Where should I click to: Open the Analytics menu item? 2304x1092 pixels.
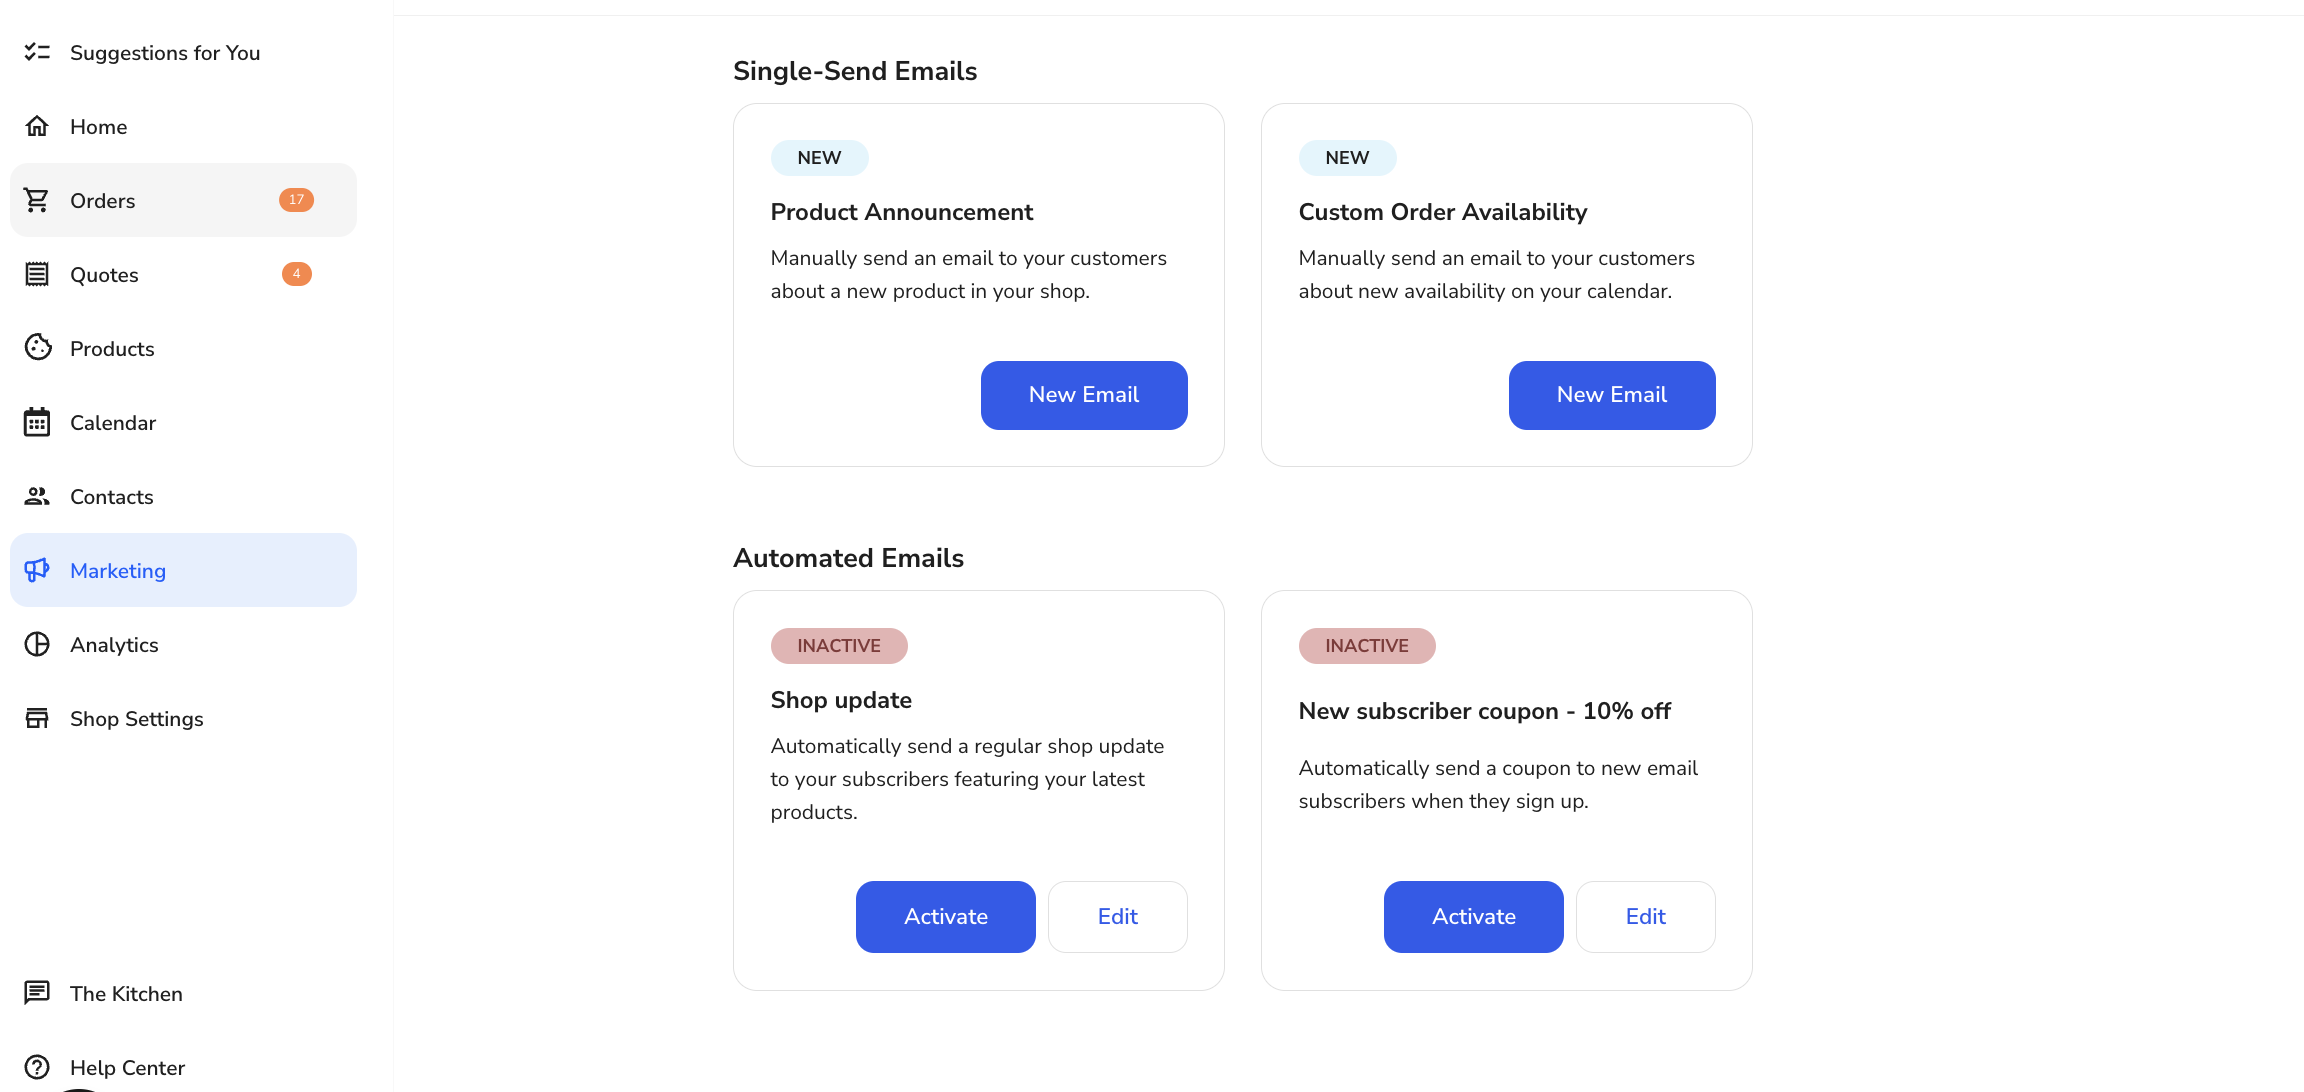[x=114, y=645]
